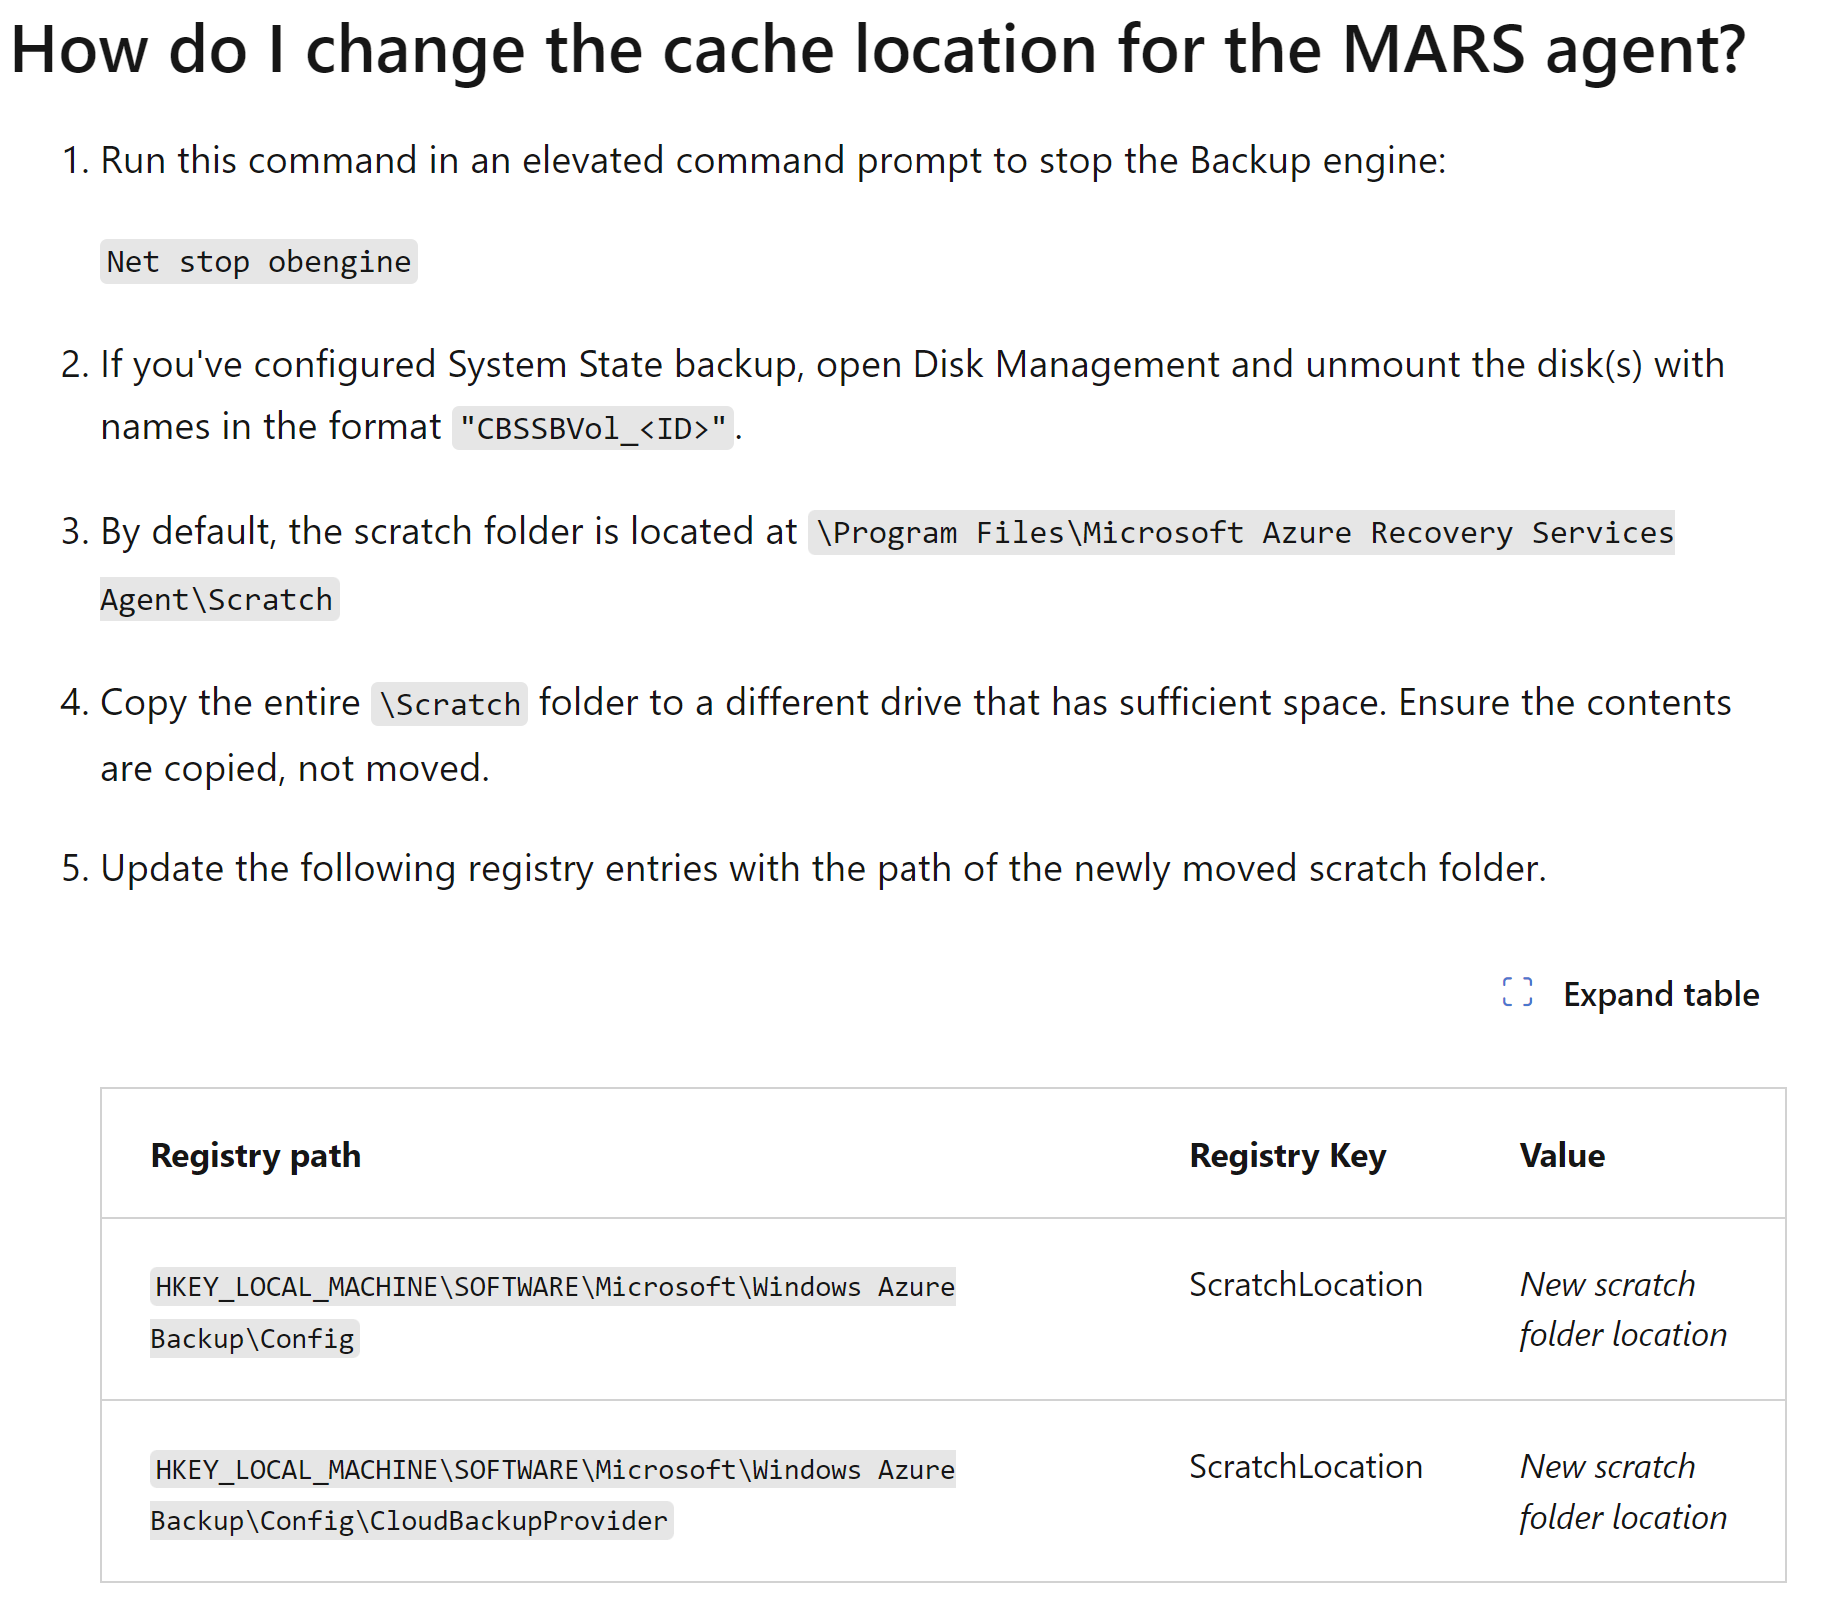Click the second ScratchLocation registry key cell
This screenshot has height=1611, width=1827.
click(x=1305, y=1466)
